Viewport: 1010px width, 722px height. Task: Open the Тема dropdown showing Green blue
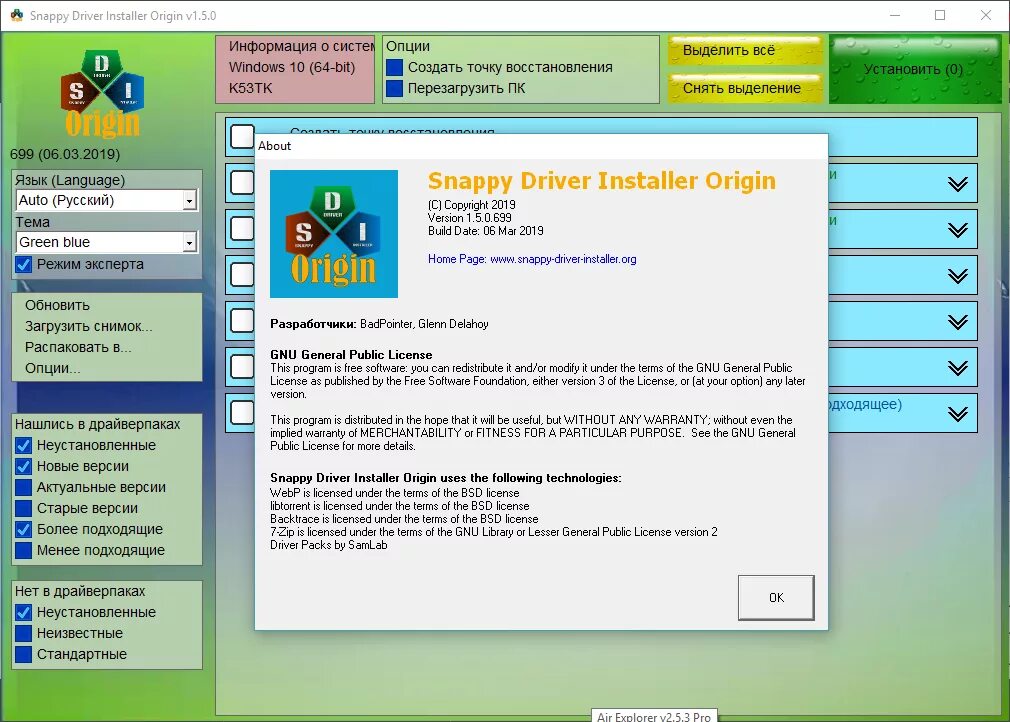tap(191, 242)
